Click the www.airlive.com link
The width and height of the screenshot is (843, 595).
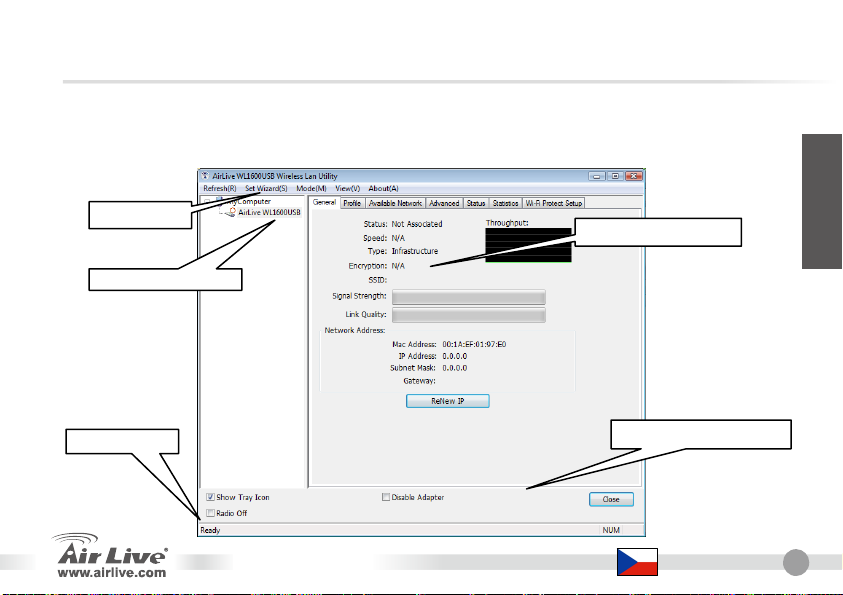click(112, 573)
